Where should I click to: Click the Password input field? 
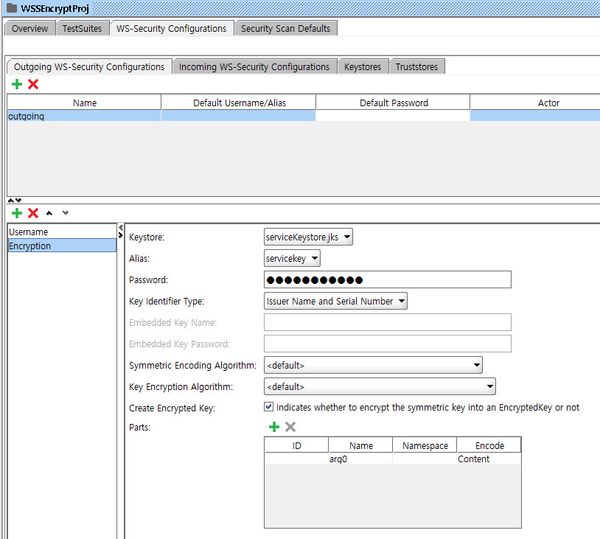[387, 280]
